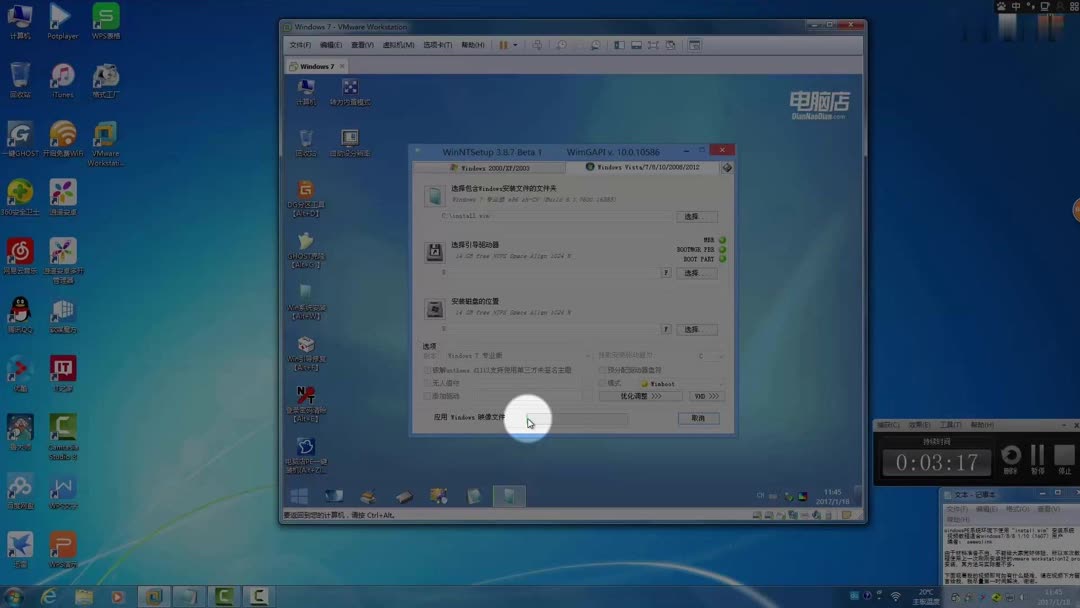
Task: Click the install source folder icon in WinNTSetup
Action: tap(433, 195)
